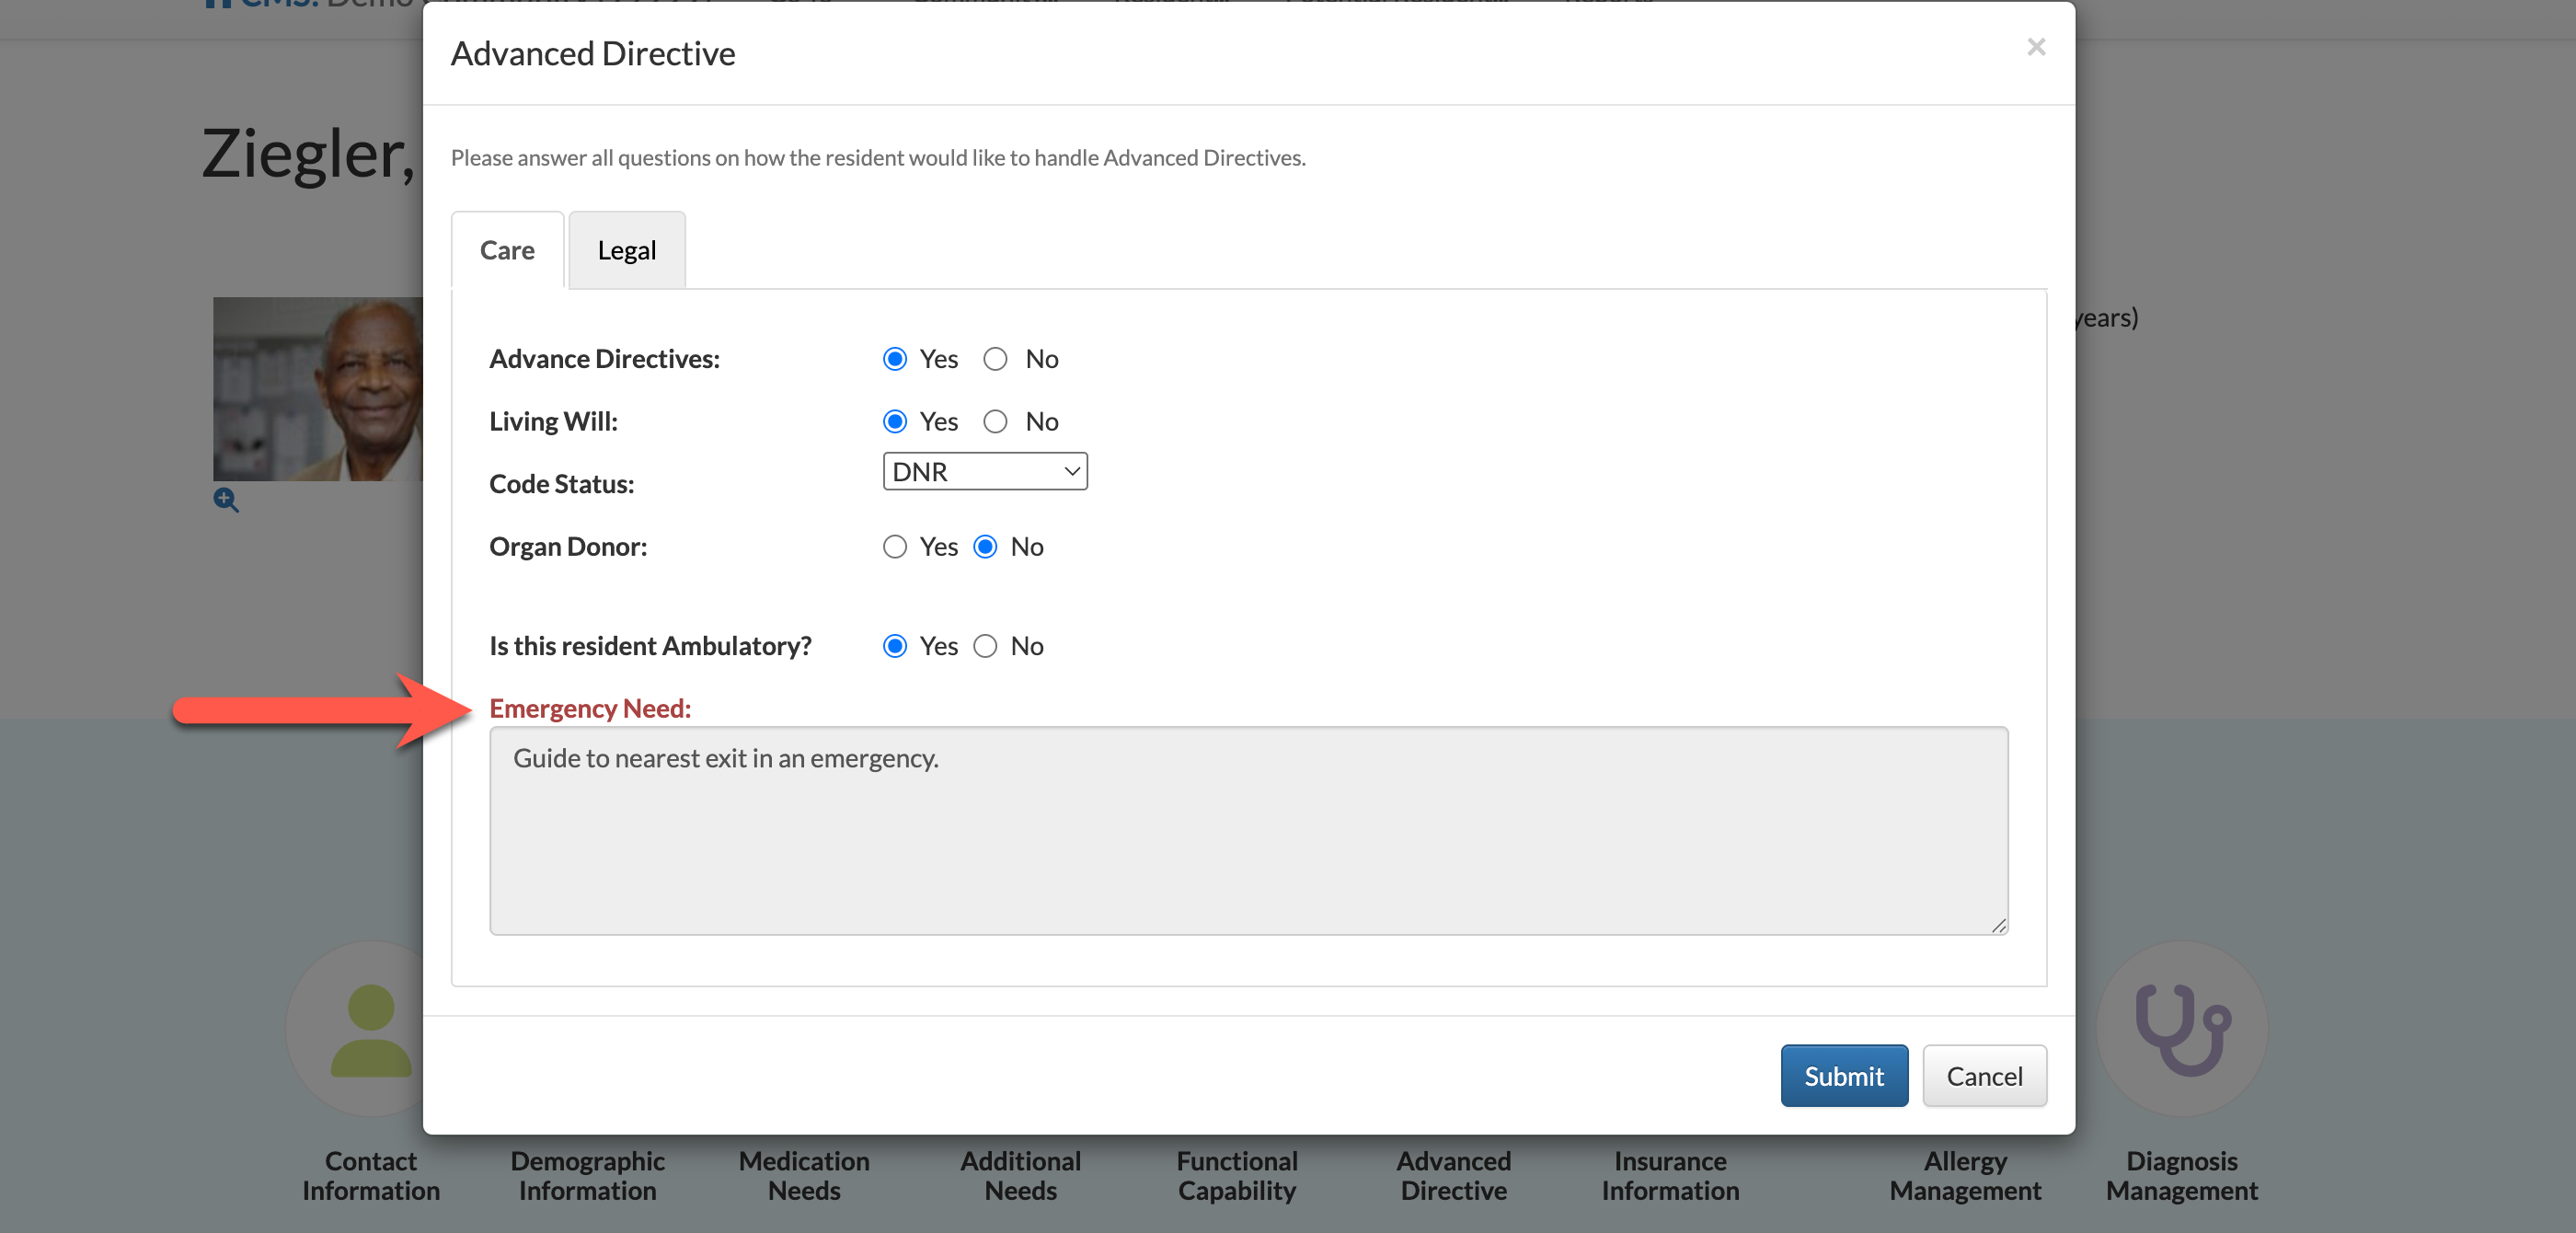Select Yes for Organ Donor
The width and height of the screenshot is (2576, 1233).
[x=895, y=547]
